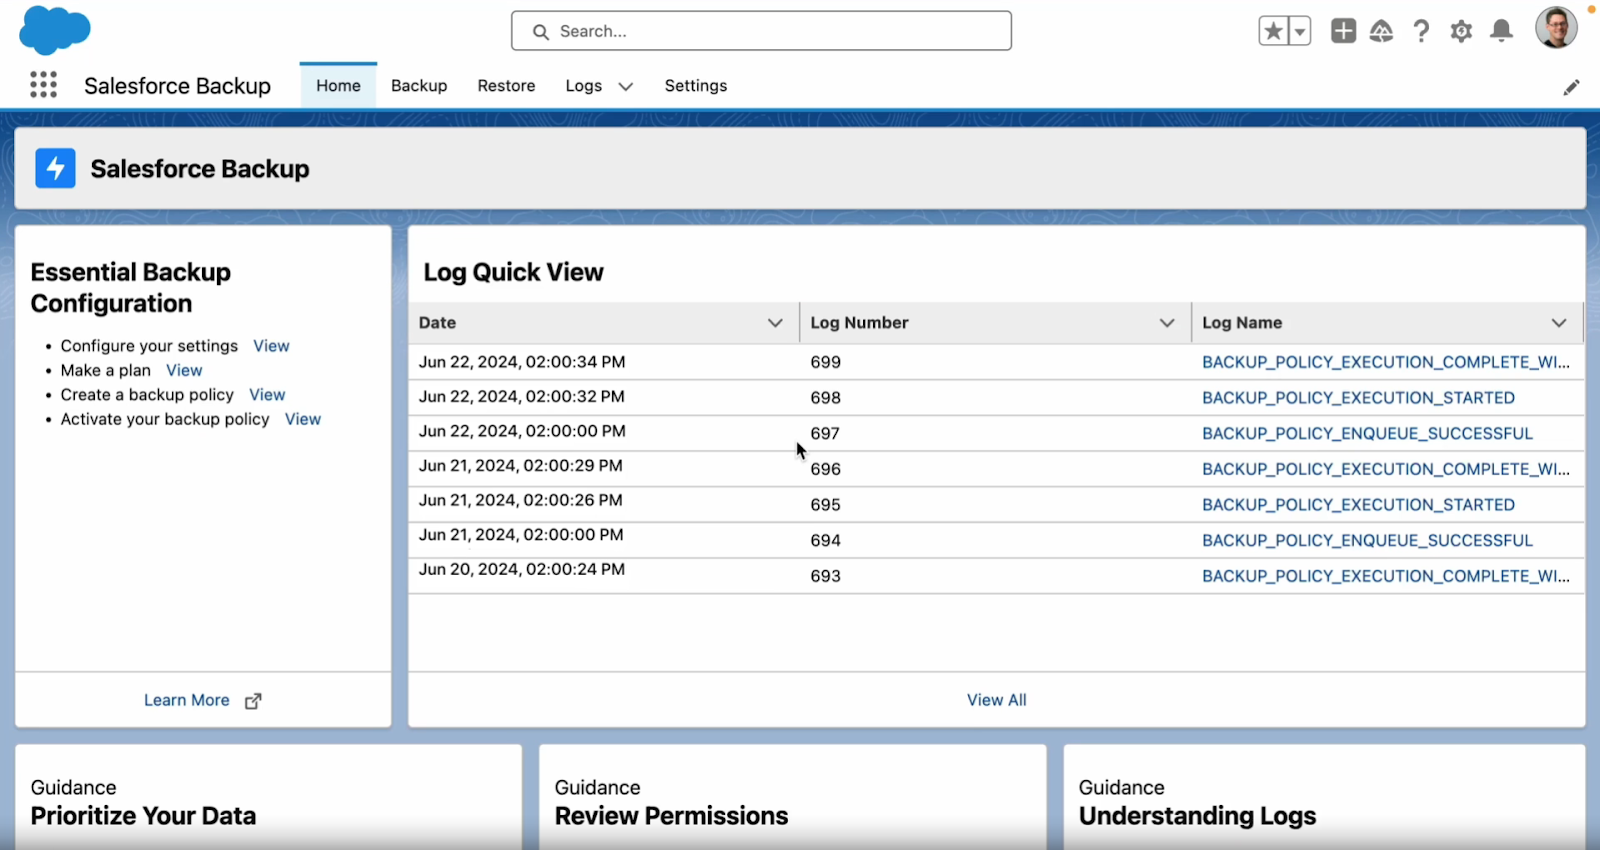1600x850 pixels.
Task: Open the Learn More link
Action: 187,700
